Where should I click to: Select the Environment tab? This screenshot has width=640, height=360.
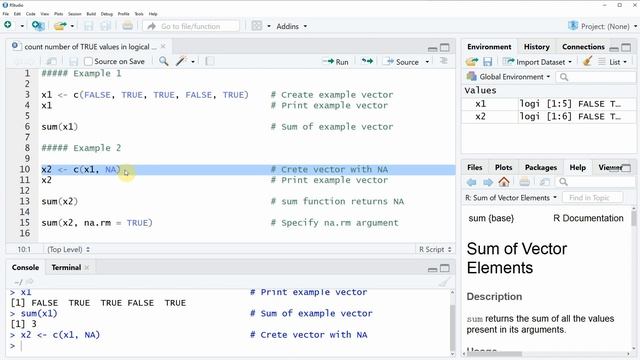coord(489,47)
